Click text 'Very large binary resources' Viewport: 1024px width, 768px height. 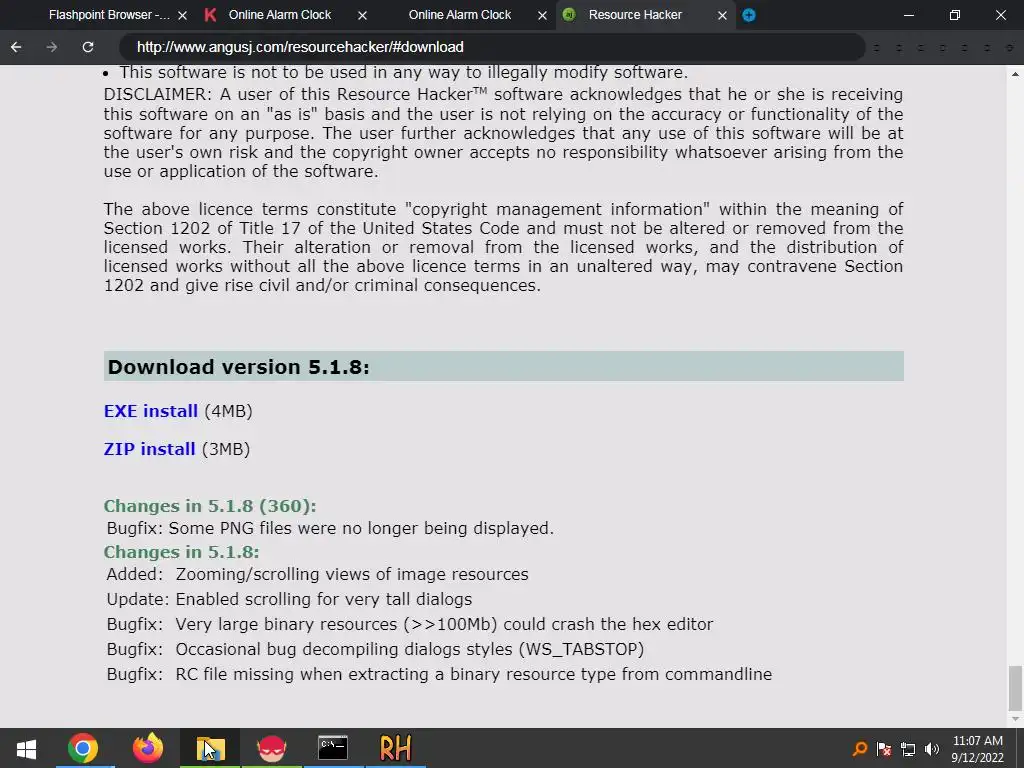pos(286,624)
